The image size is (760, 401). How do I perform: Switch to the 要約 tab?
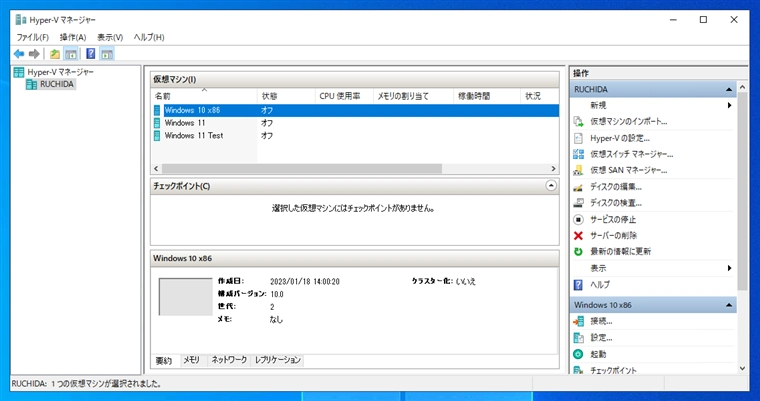tap(164, 361)
